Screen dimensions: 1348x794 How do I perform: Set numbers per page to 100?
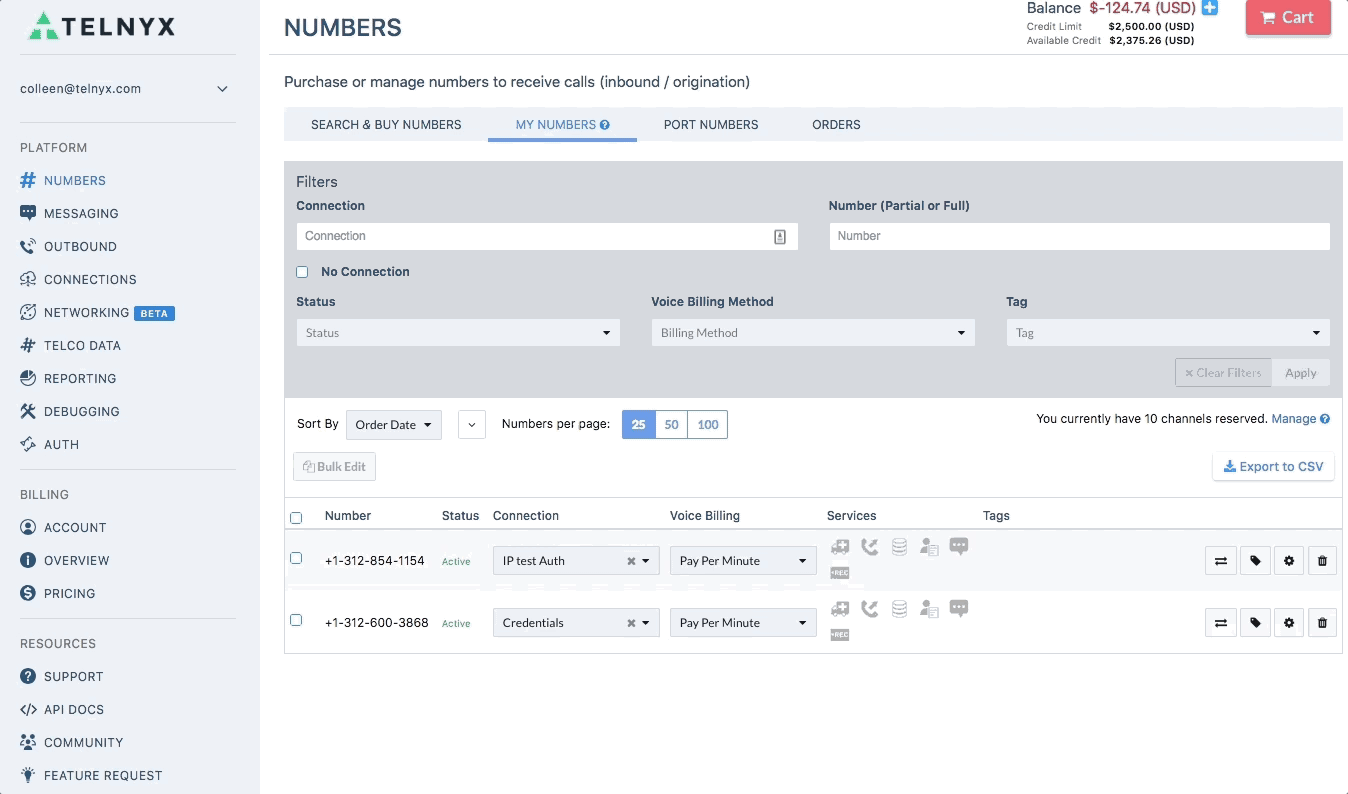(708, 425)
